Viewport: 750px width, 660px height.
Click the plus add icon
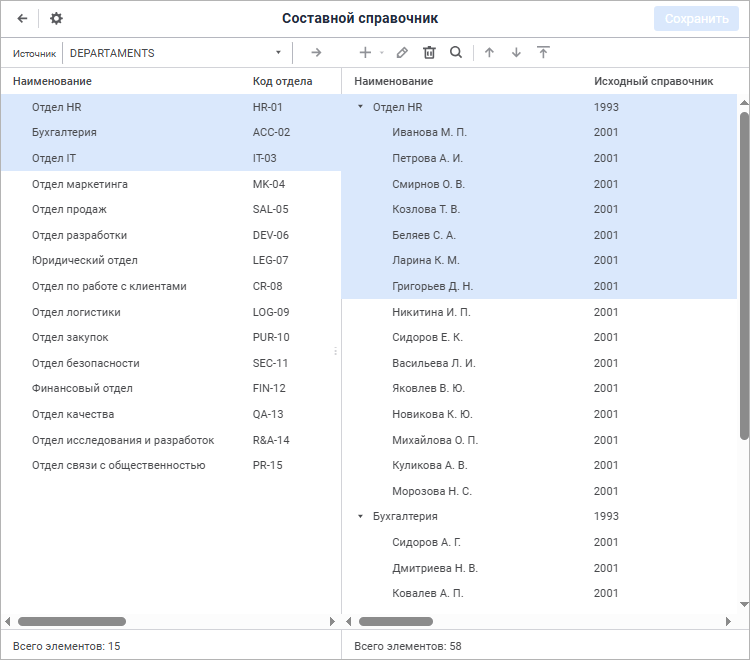coord(365,53)
